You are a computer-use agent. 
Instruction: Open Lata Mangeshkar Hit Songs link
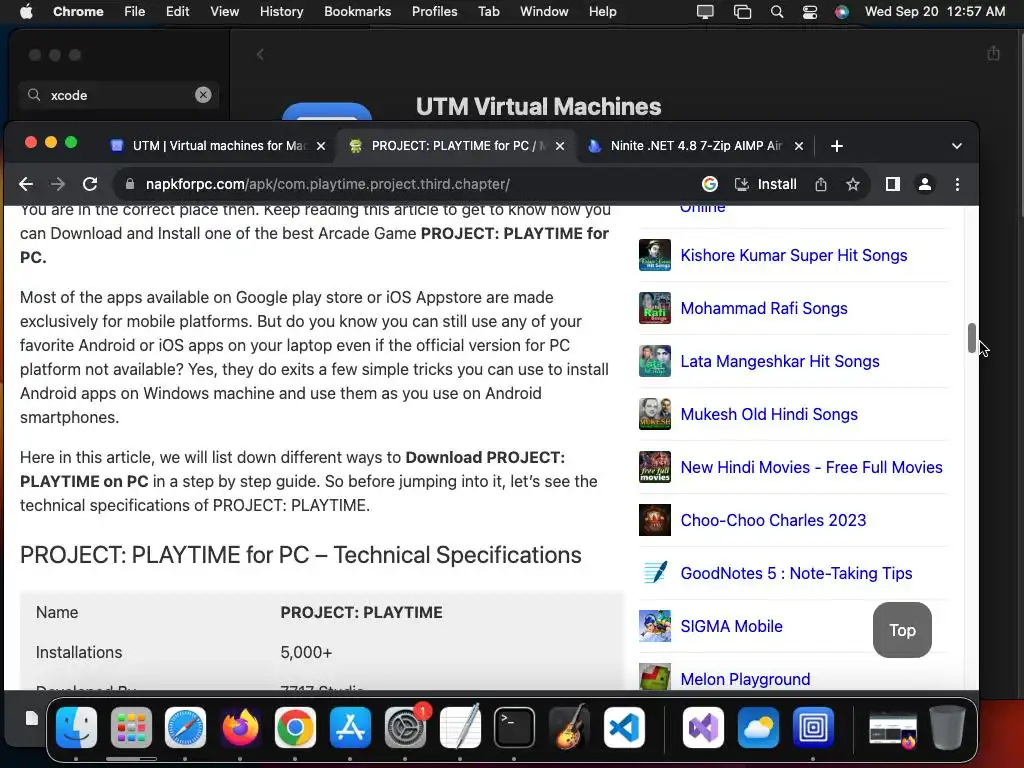pos(780,361)
